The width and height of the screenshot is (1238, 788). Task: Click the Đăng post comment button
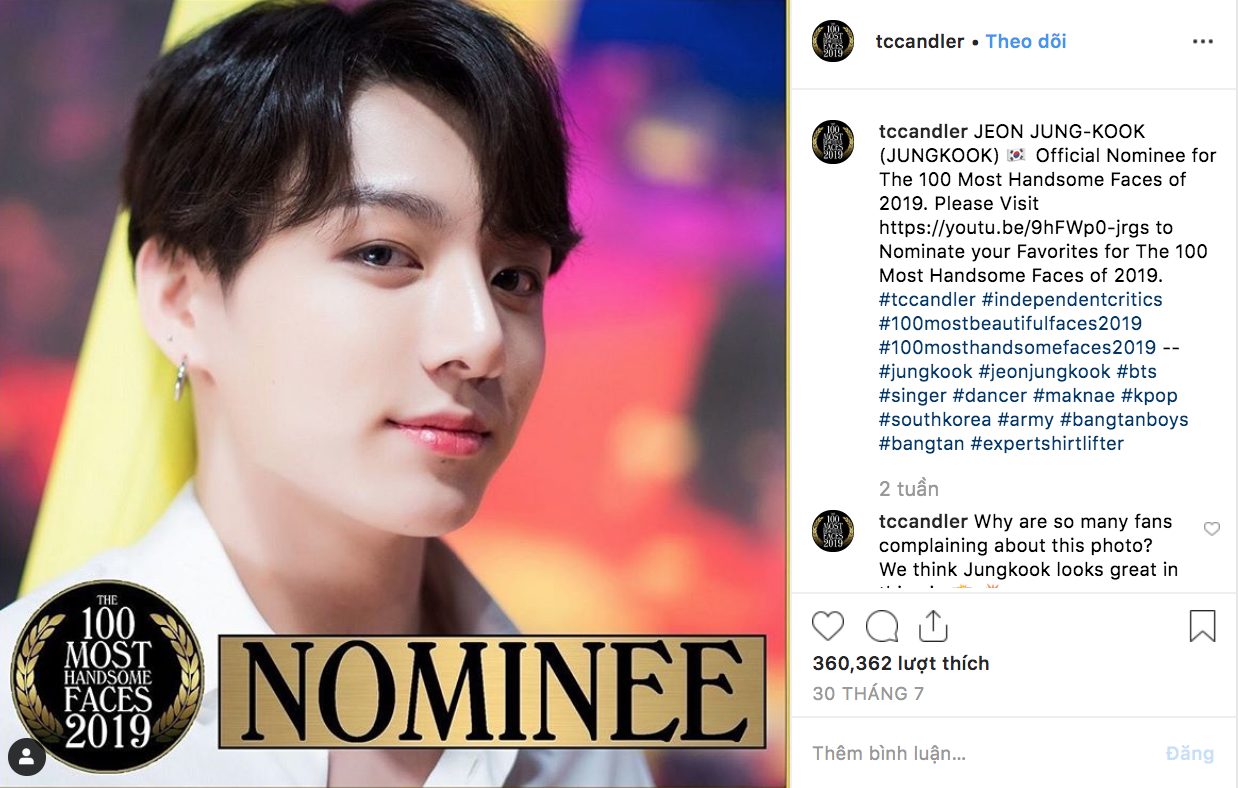click(x=1190, y=753)
